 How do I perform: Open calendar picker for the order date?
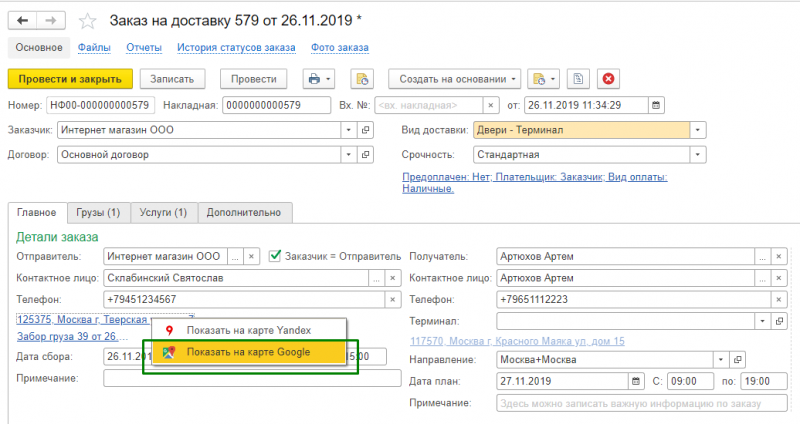coord(656,104)
